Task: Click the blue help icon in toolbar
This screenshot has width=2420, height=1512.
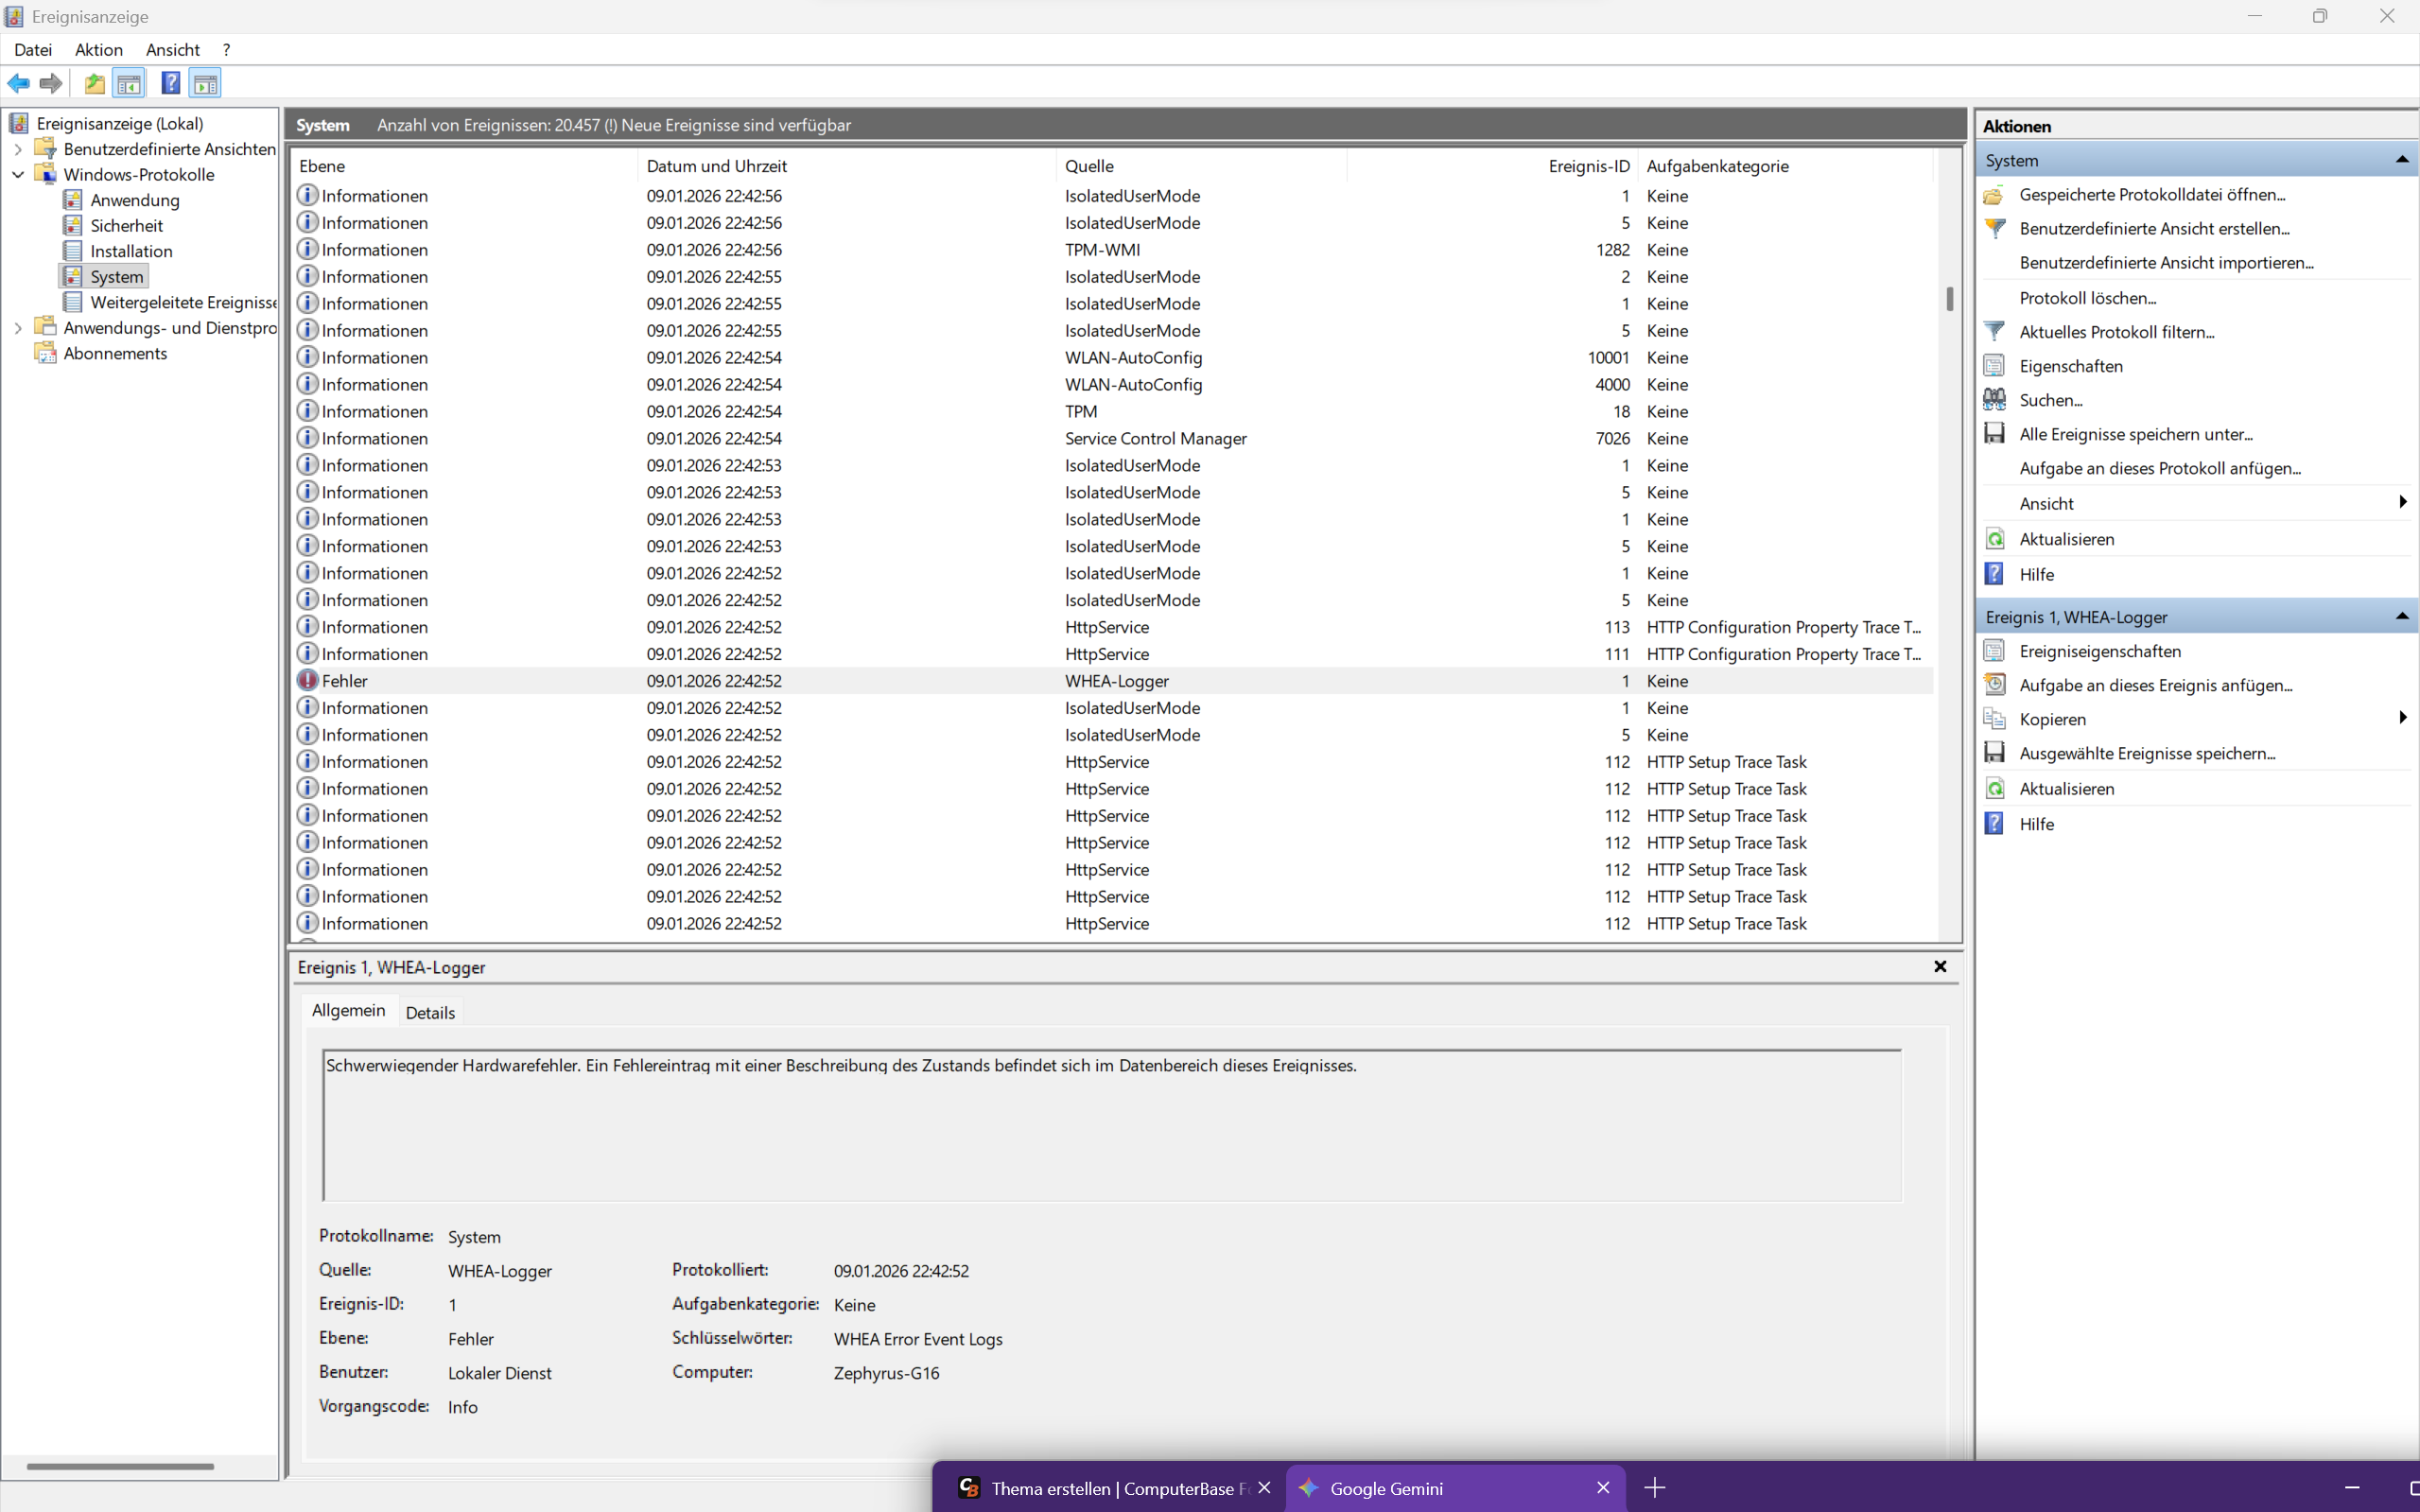Action: (x=170, y=83)
